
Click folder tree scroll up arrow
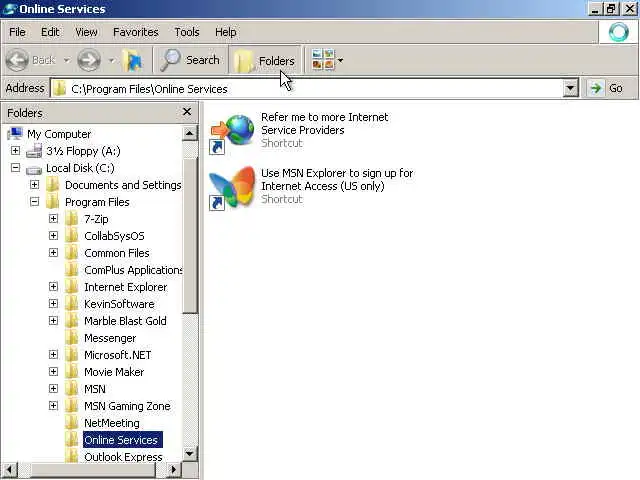click(189, 133)
